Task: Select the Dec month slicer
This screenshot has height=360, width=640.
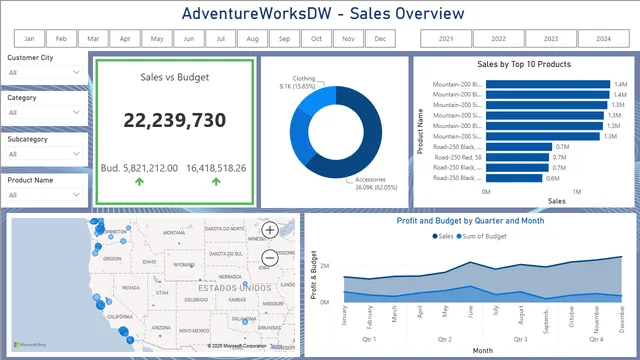Action: coord(380,39)
